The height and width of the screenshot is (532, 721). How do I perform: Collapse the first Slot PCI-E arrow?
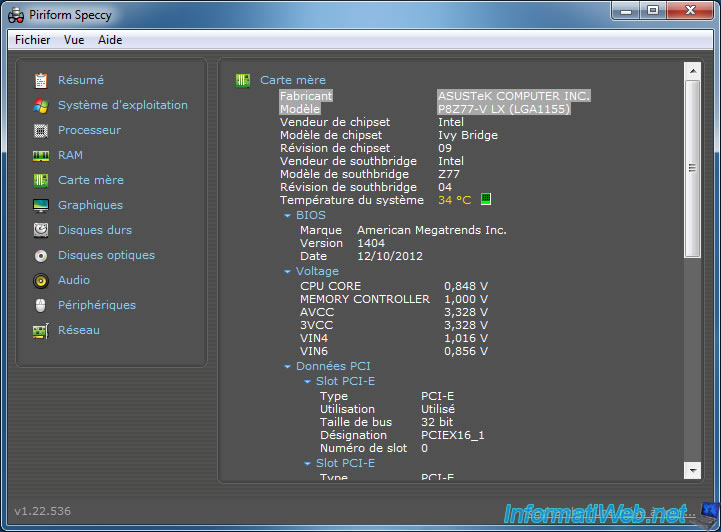click(x=308, y=382)
